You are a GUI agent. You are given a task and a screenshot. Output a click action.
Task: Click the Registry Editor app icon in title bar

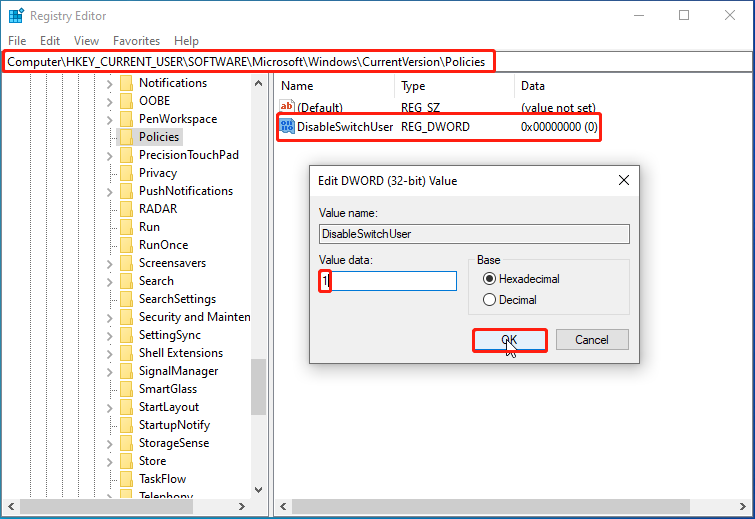point(16,16)
